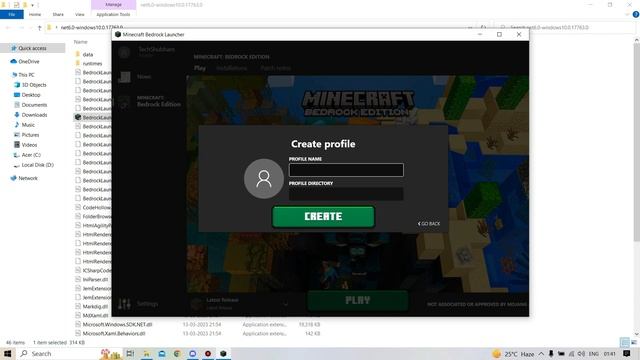Viewport: 640px width, 360px height.
Task: Switch to the Installations tab in launcher
Action: click(231, 68)
